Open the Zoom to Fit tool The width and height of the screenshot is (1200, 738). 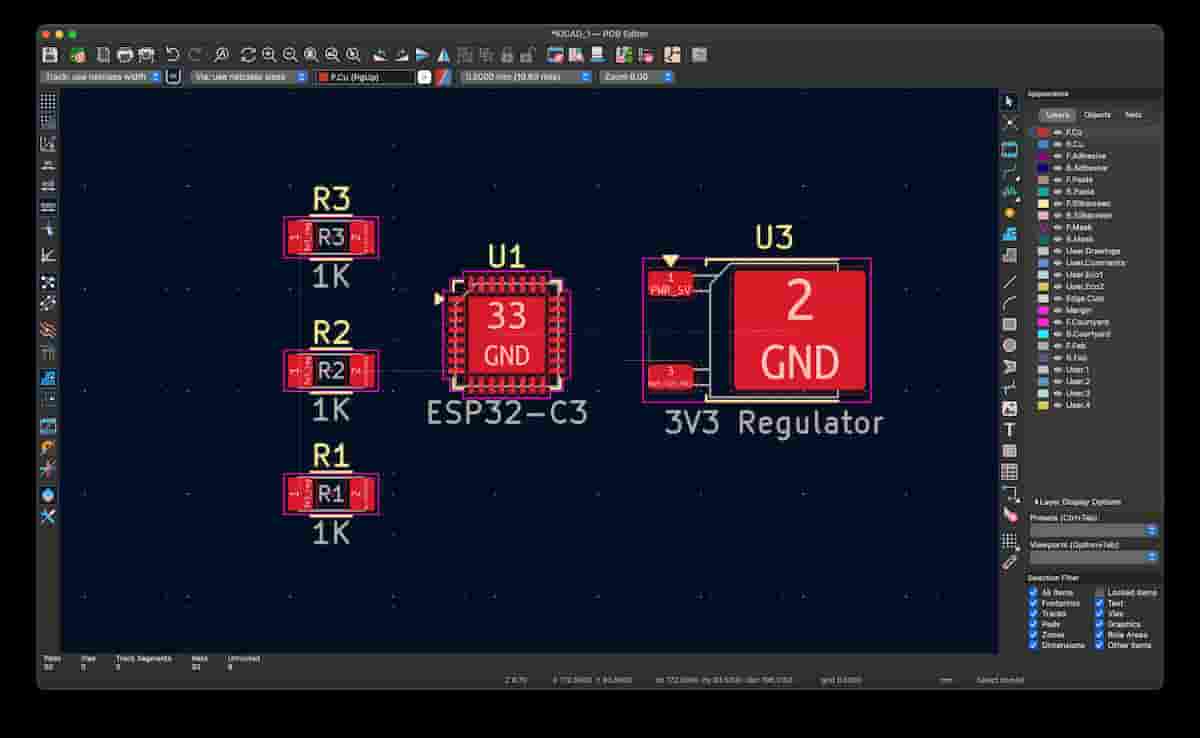tap(312, 55)
